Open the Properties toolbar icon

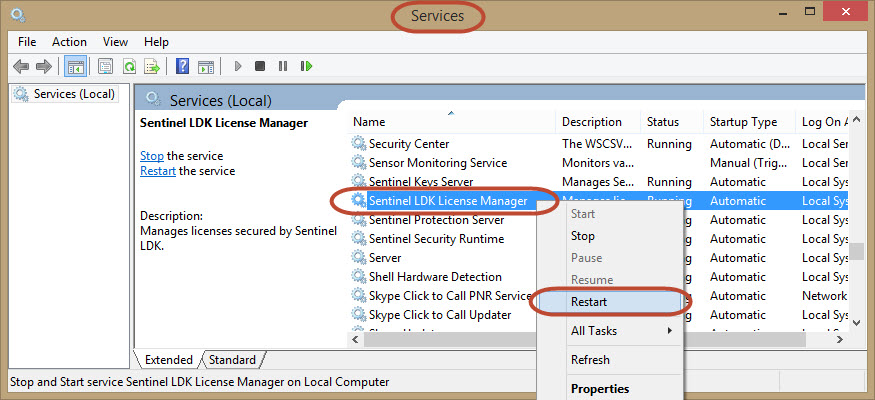105,67
